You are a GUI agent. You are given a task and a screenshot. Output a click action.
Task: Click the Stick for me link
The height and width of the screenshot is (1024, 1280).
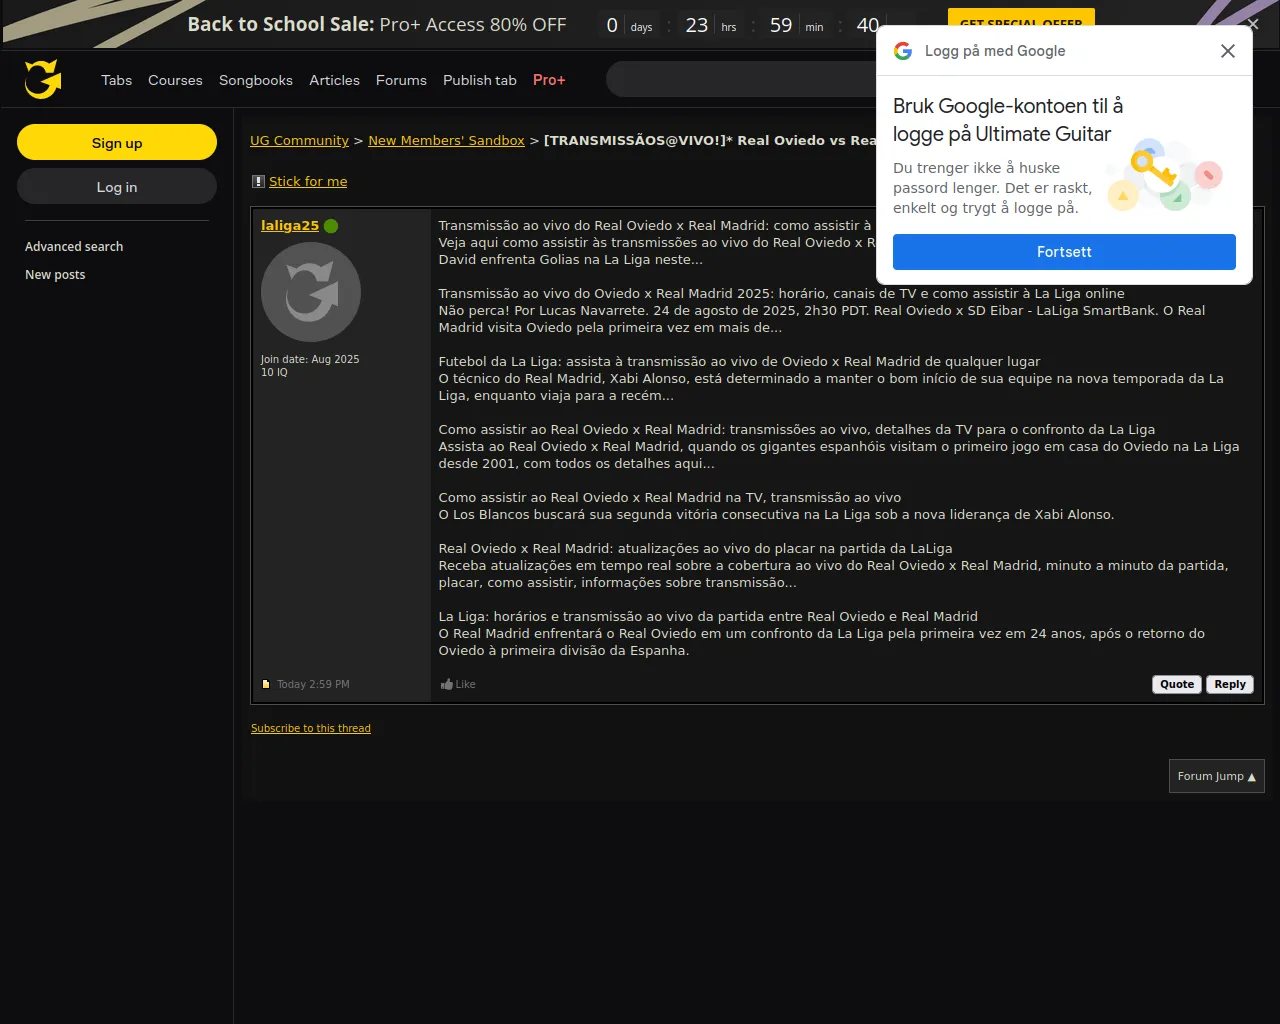[308, 182]
